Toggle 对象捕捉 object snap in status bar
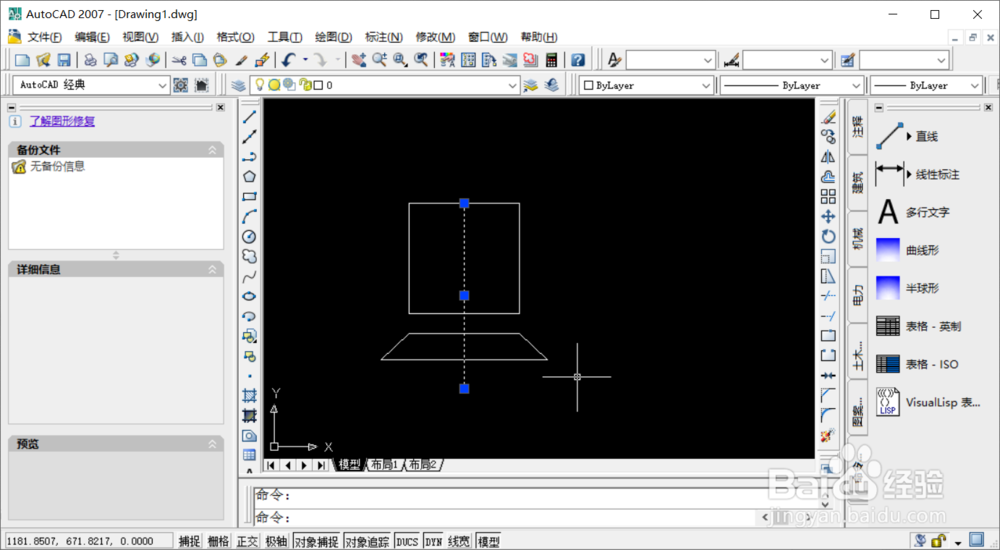Image resolution: width=1000 pixels, height=550 pixels. [316, 542]
